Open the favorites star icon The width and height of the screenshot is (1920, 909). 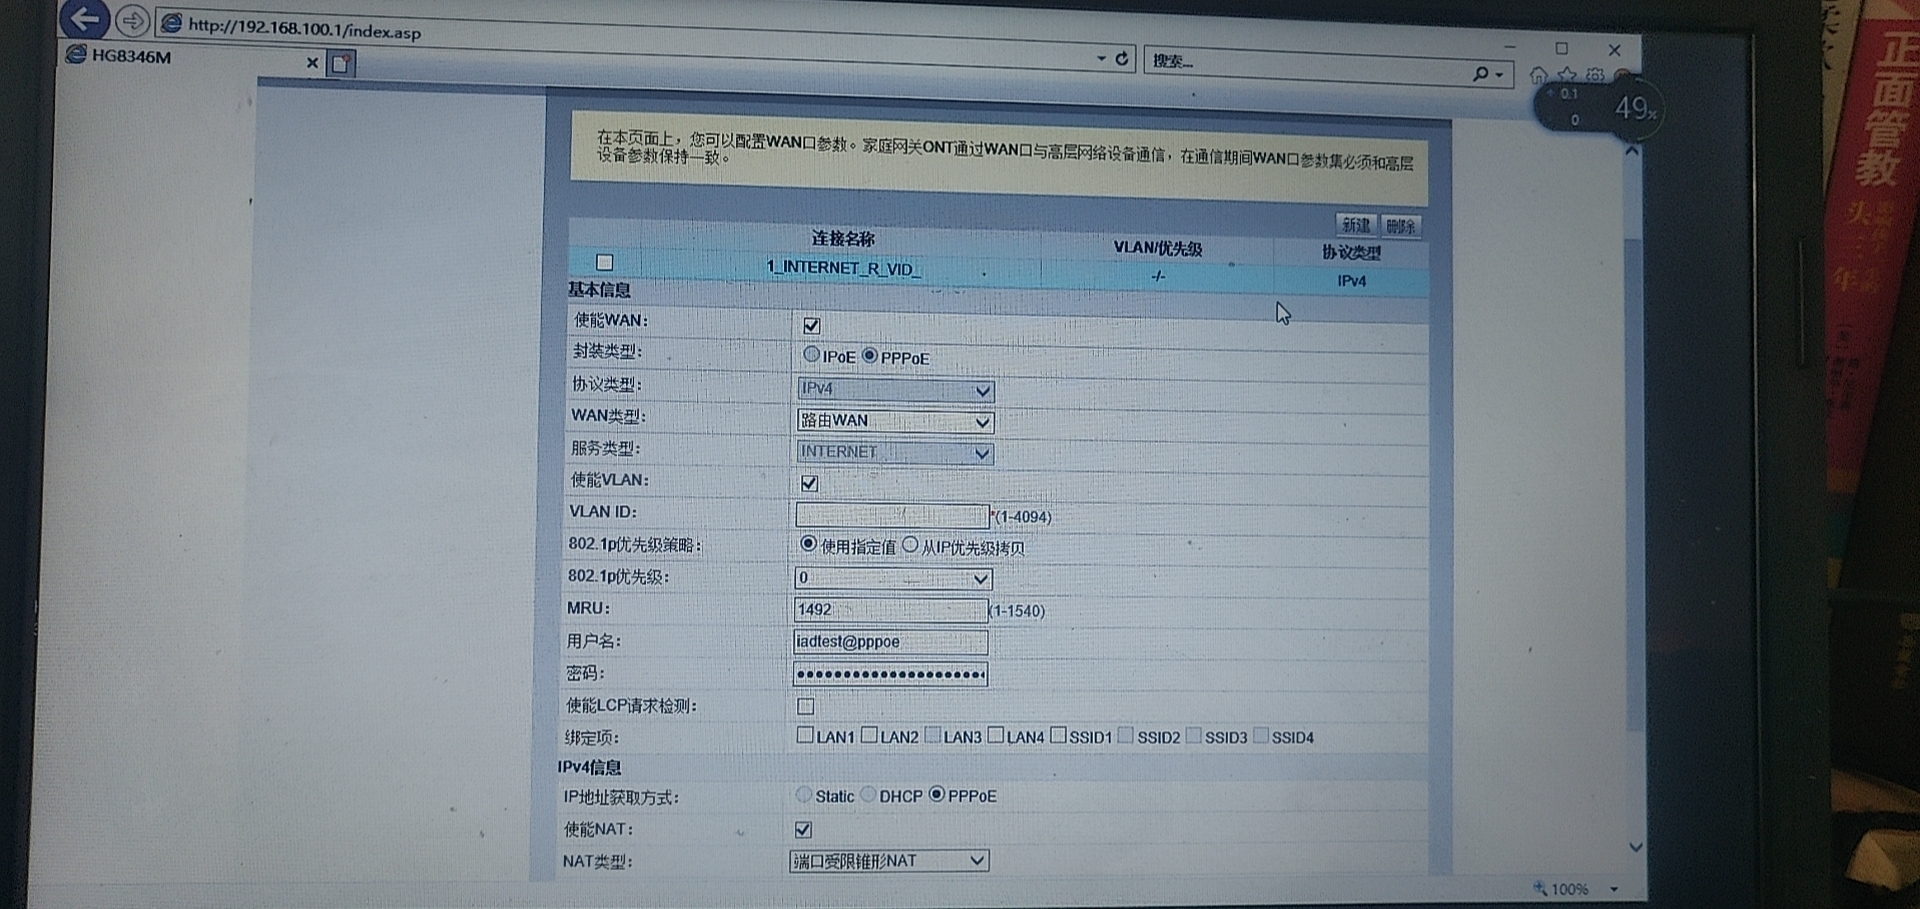tap(1567, 75)
